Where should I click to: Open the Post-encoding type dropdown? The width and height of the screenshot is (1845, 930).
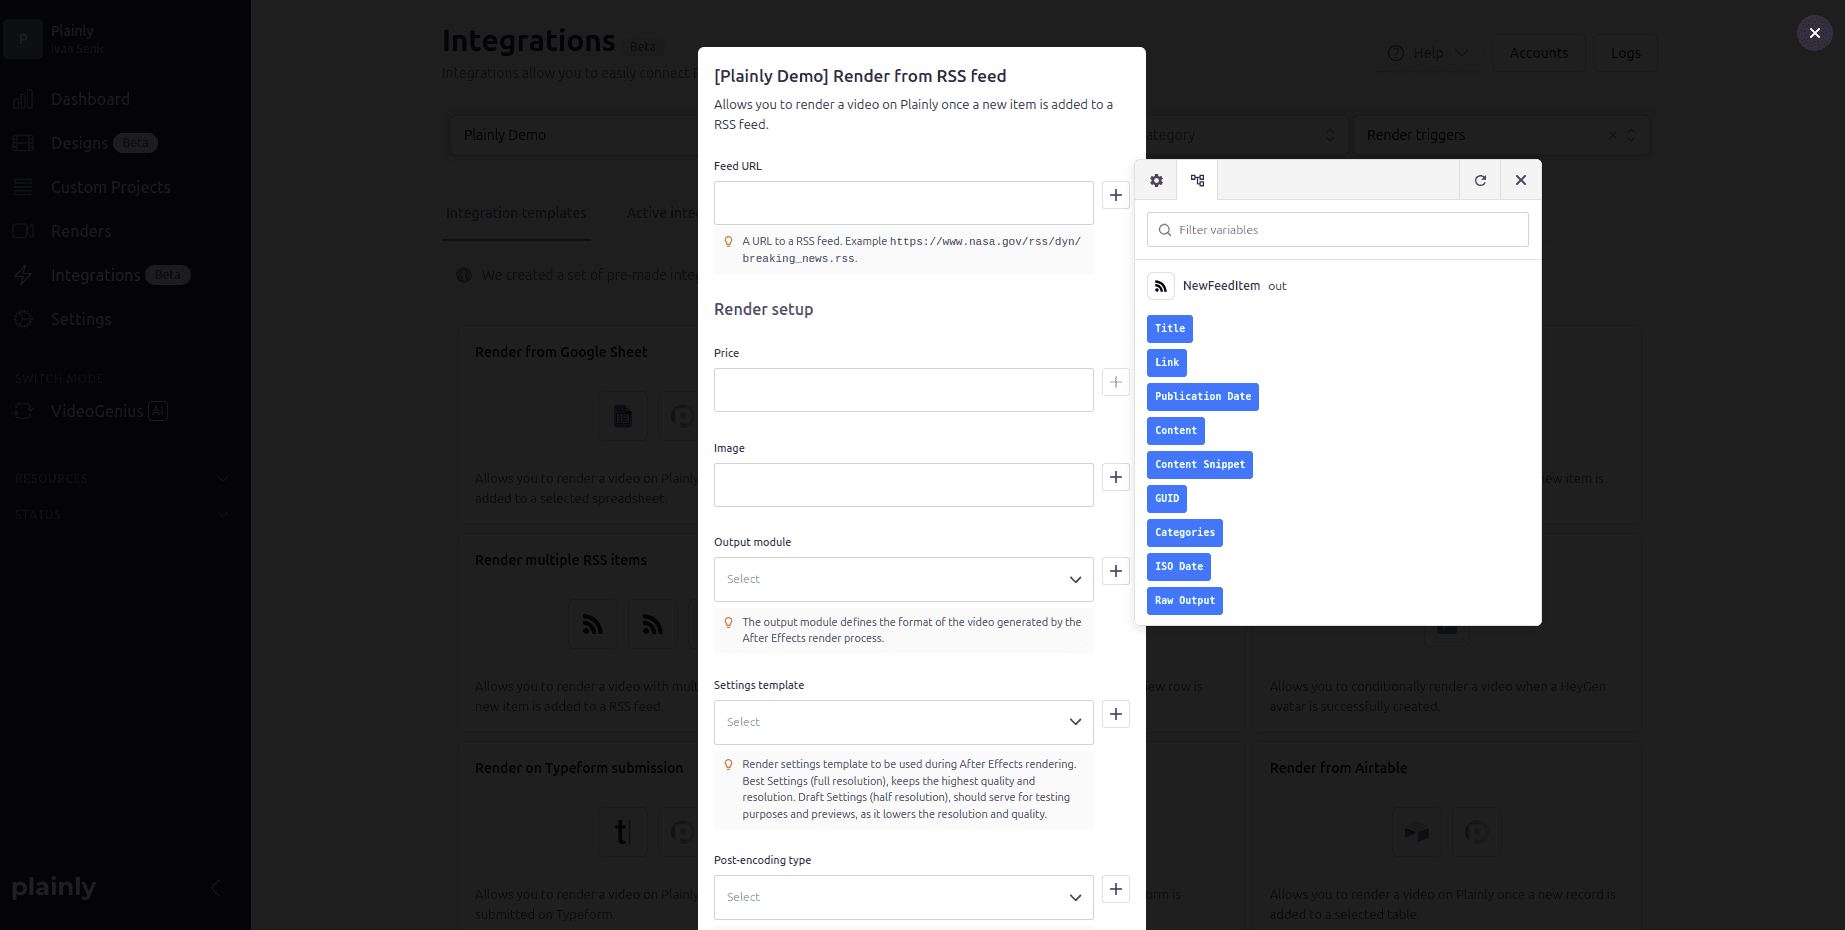(x=904, y=897)
